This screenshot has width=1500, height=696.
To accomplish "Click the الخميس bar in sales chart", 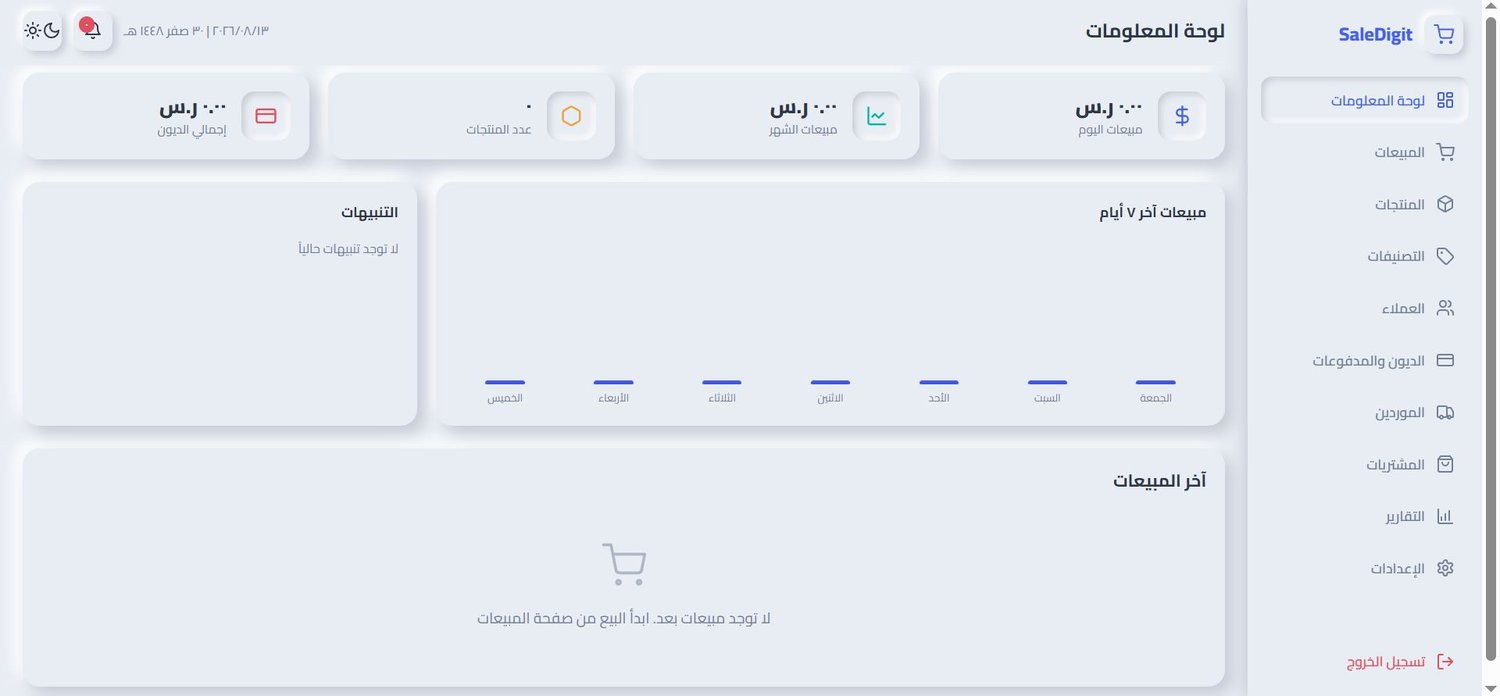I will coord(505,382).
